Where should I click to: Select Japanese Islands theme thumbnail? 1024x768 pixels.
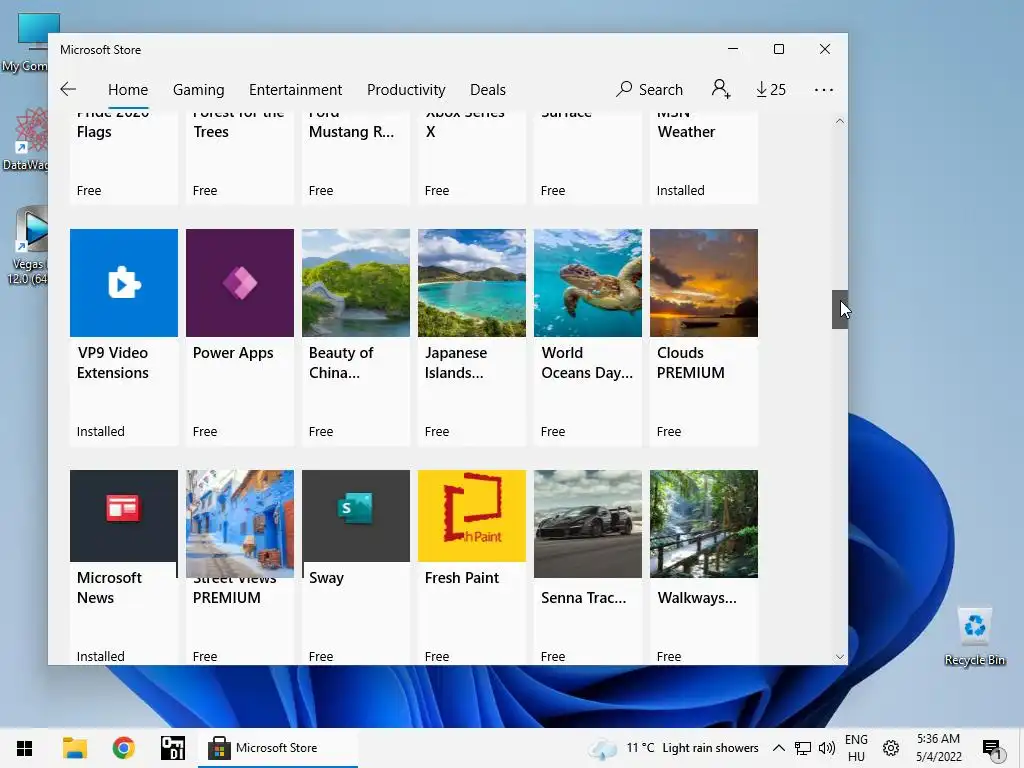click(x=472, y=283)
